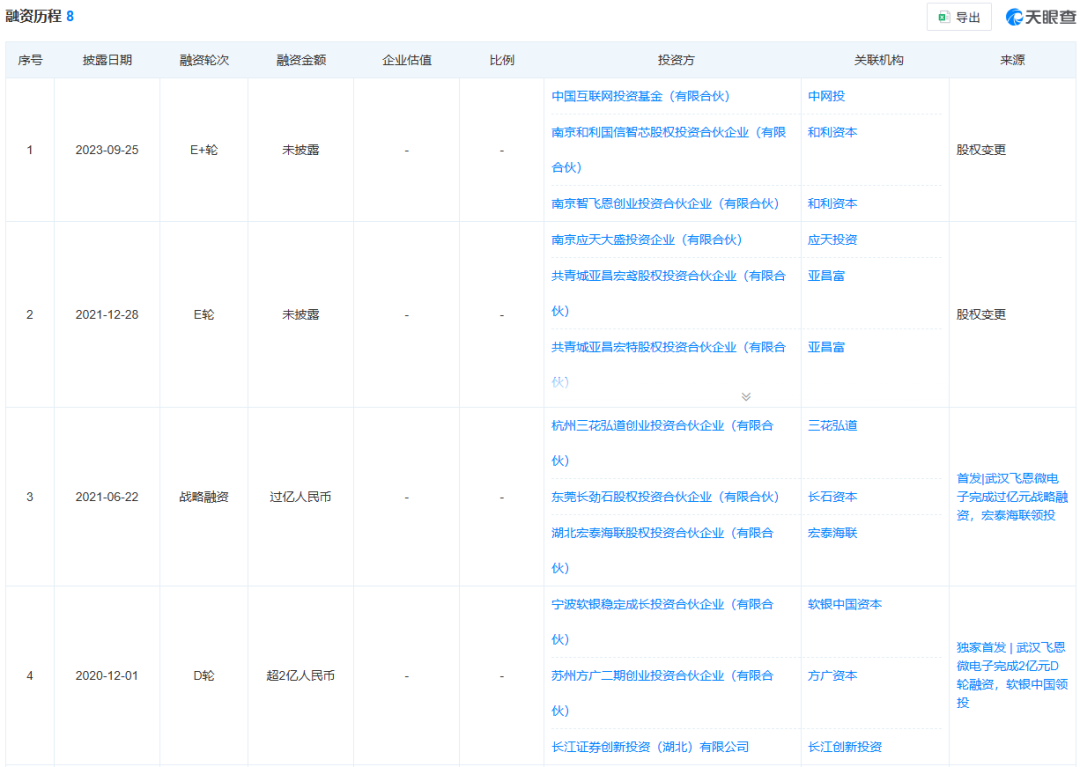
Task: Open source article 首发|武汉飞恩微电子完成过亿元战略融资
Action: [x=1012, y=496]
